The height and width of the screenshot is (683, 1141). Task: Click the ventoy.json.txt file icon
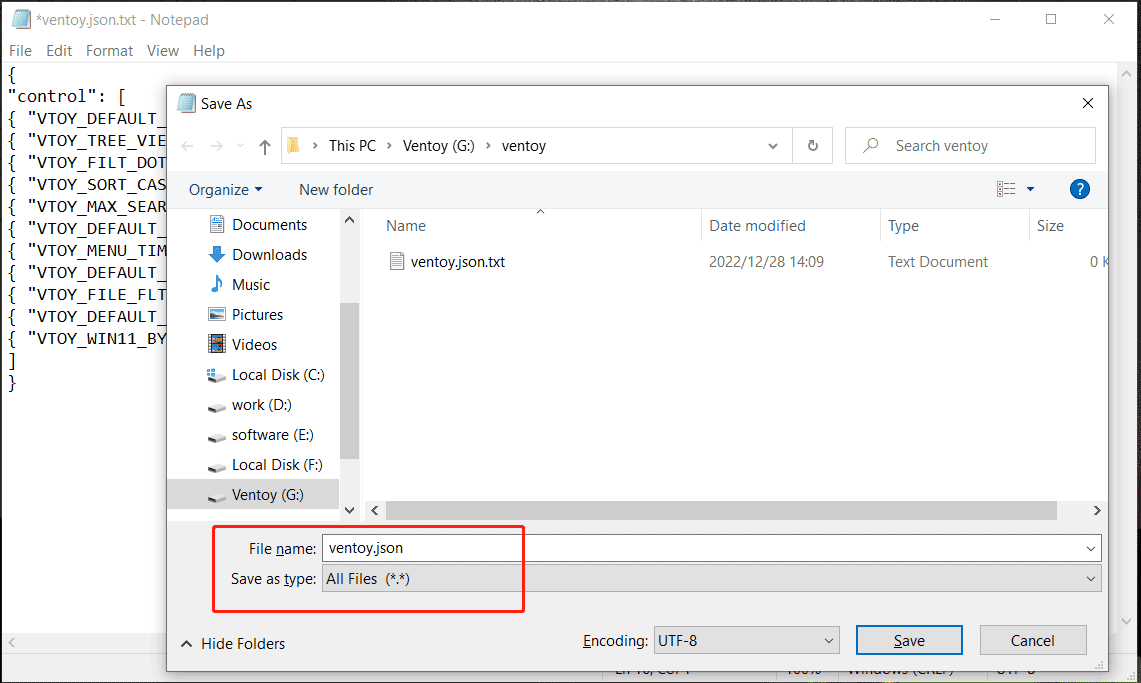(x=397, y=261)
